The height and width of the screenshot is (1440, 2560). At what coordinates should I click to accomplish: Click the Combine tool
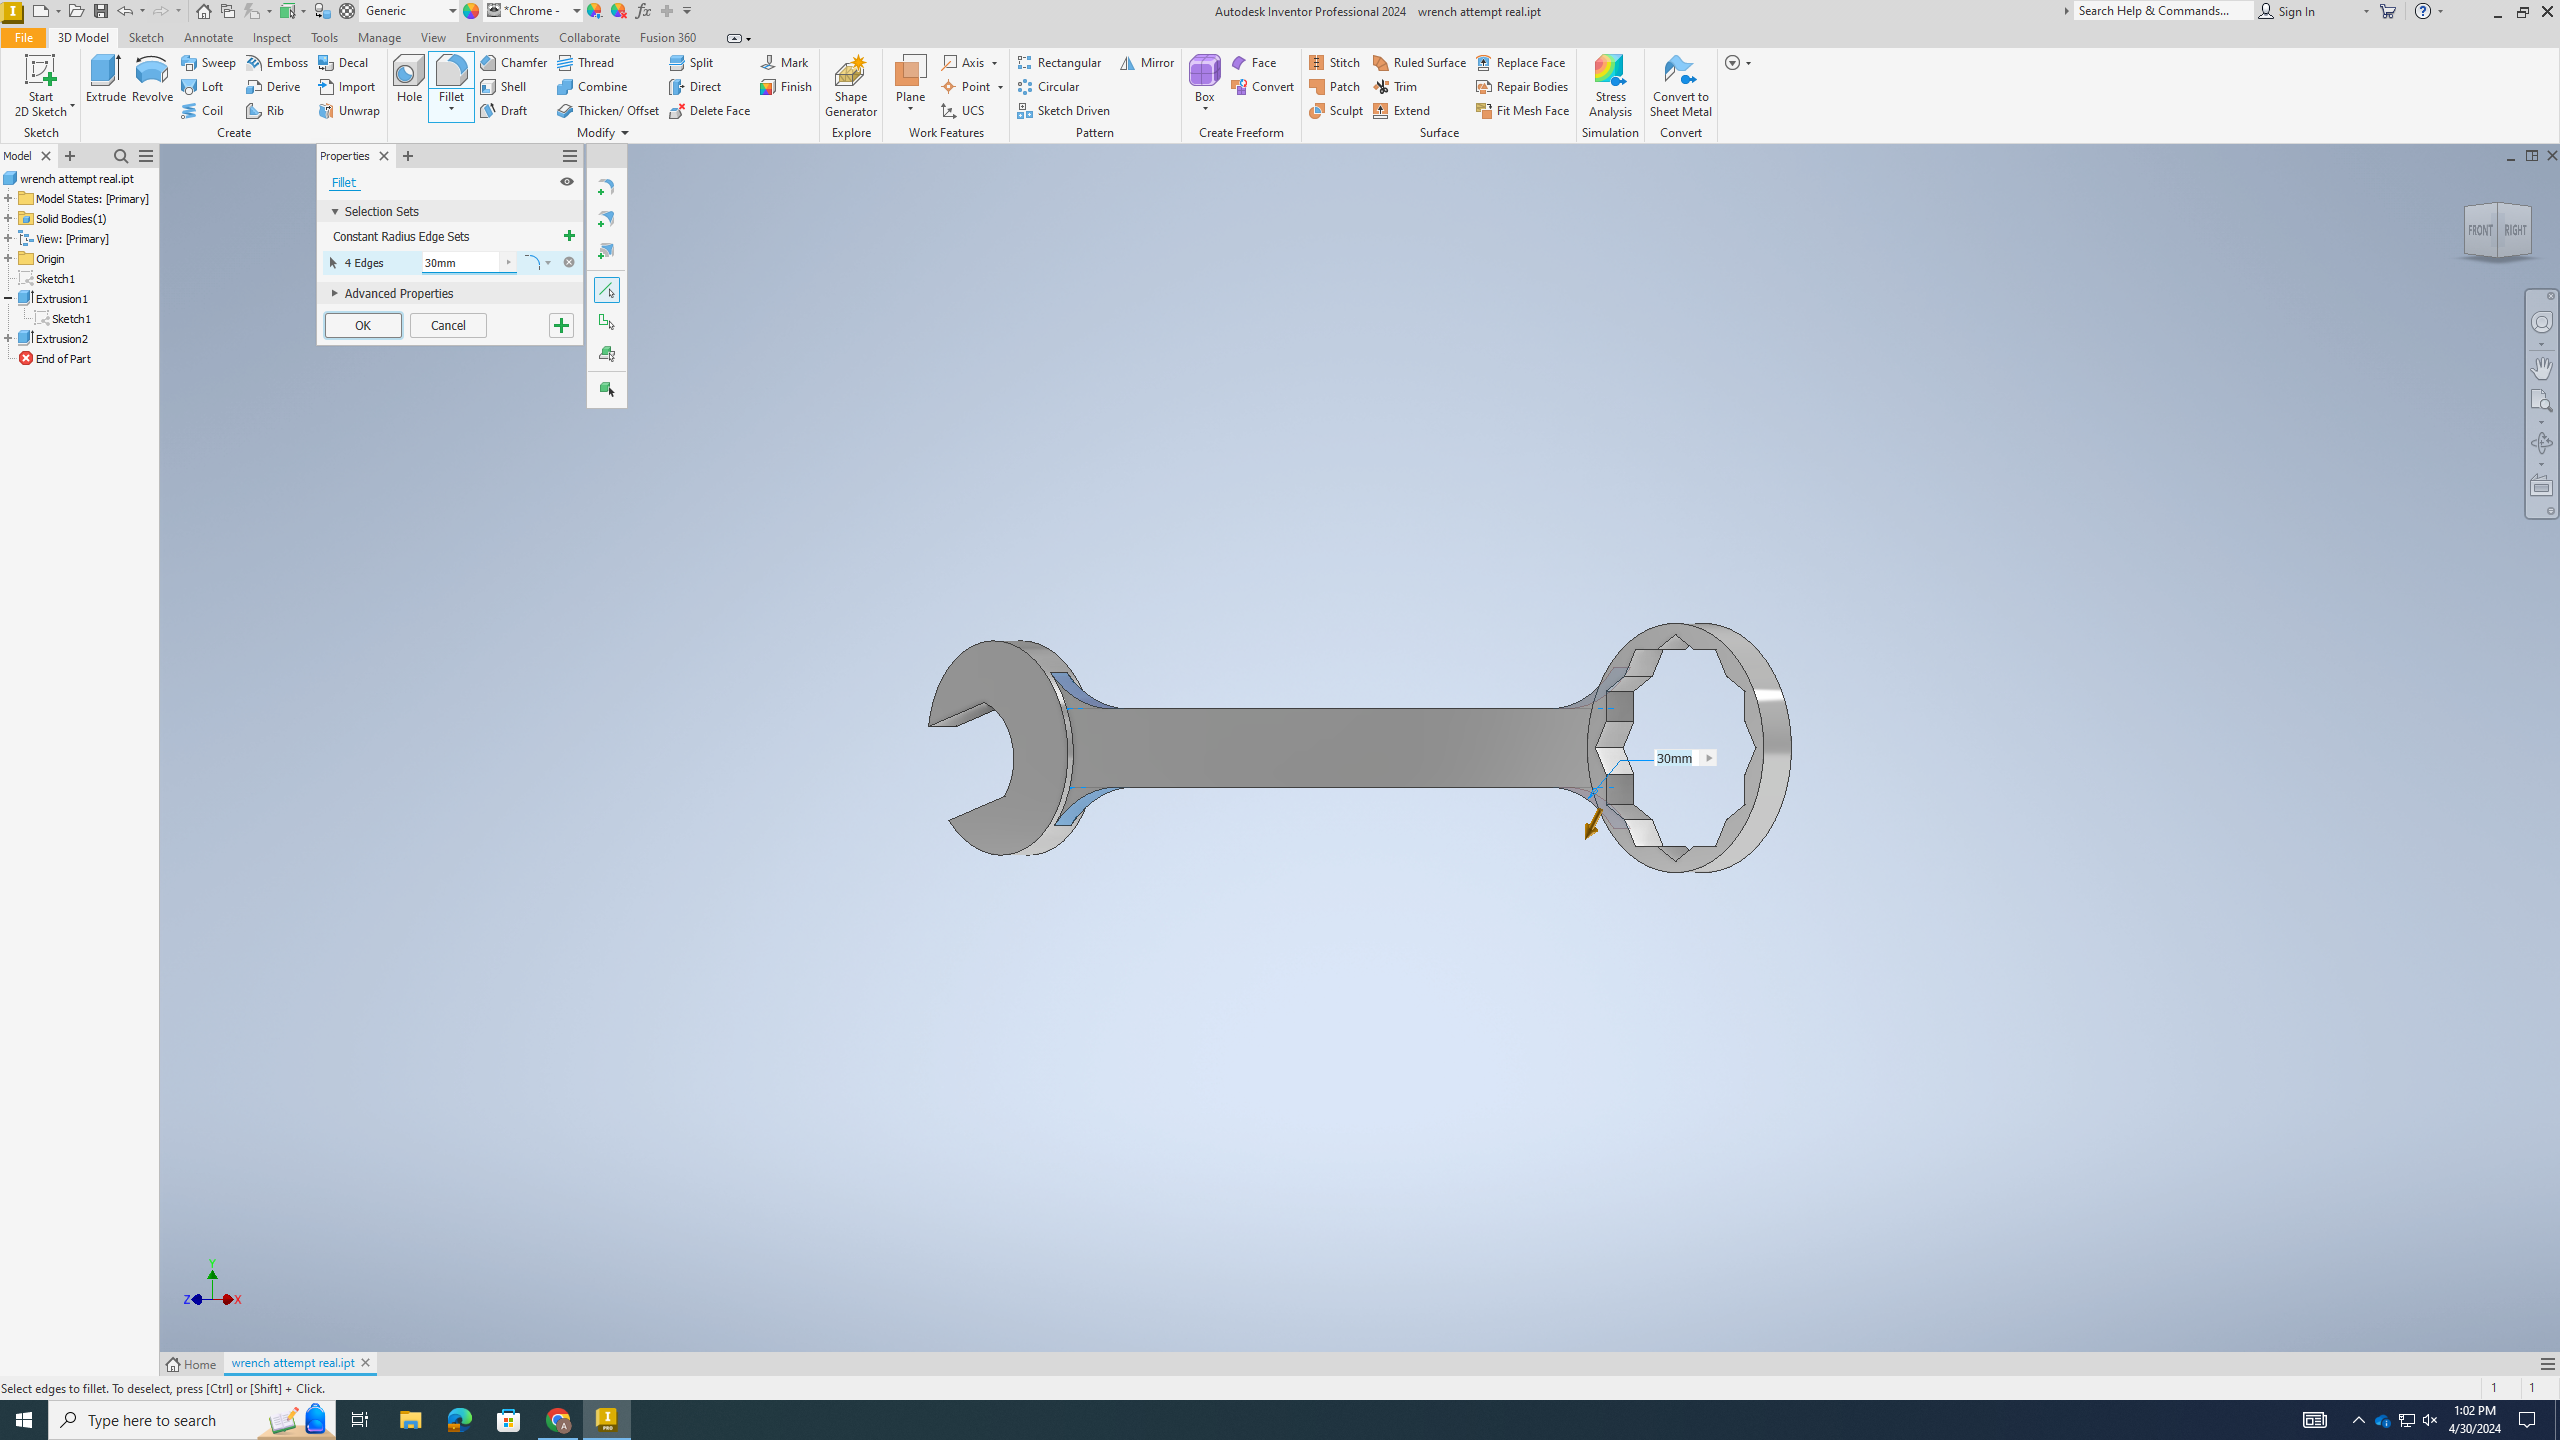click(x=592, y=86)
